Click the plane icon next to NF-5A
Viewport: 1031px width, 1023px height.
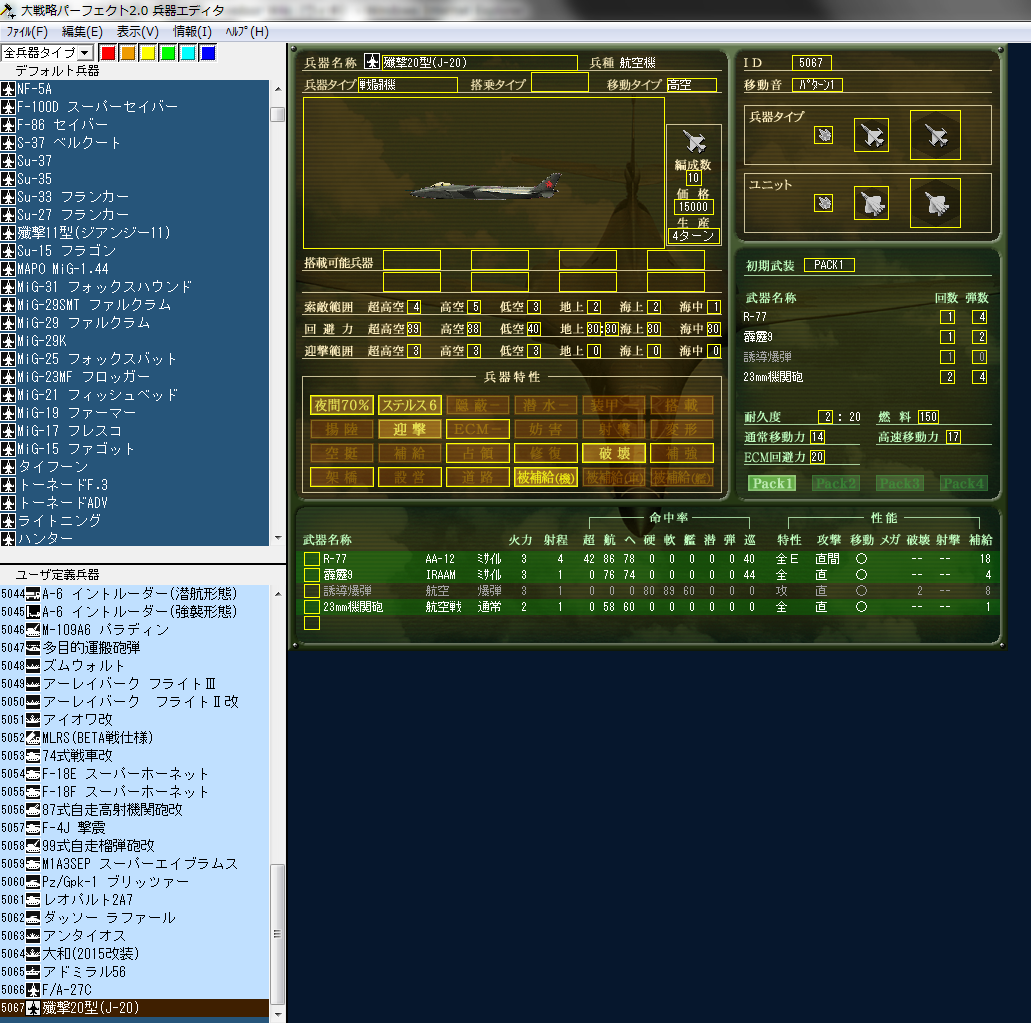coord(8,89)
